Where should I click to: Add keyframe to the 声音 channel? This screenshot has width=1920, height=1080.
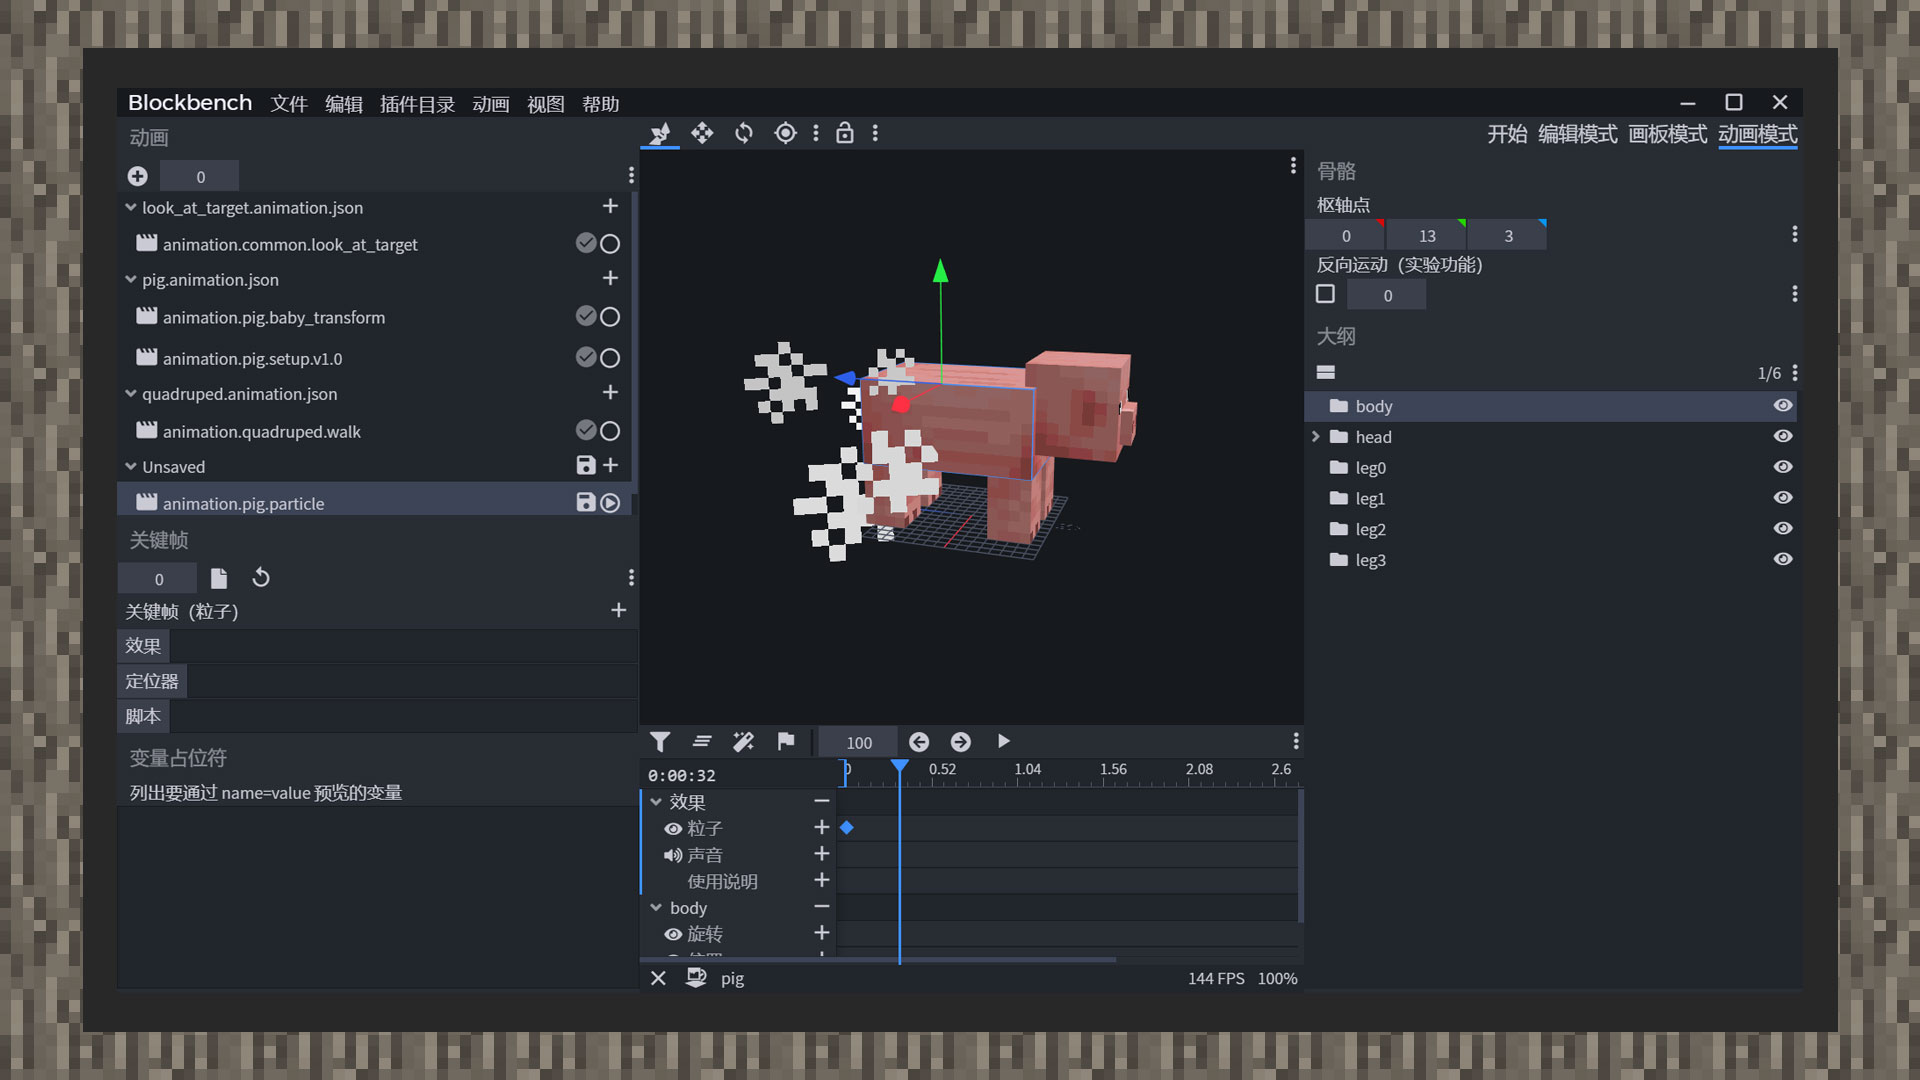[x=822, y=853]
